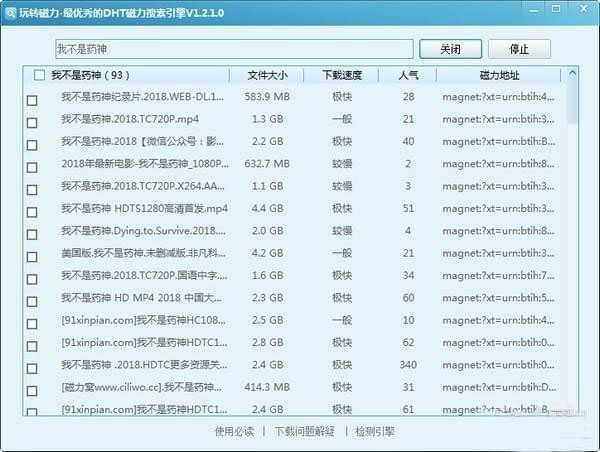Check the row 我不是药神.2018.TC720P.X264.AA
This screenshot has height=452, width=600.
32,189
